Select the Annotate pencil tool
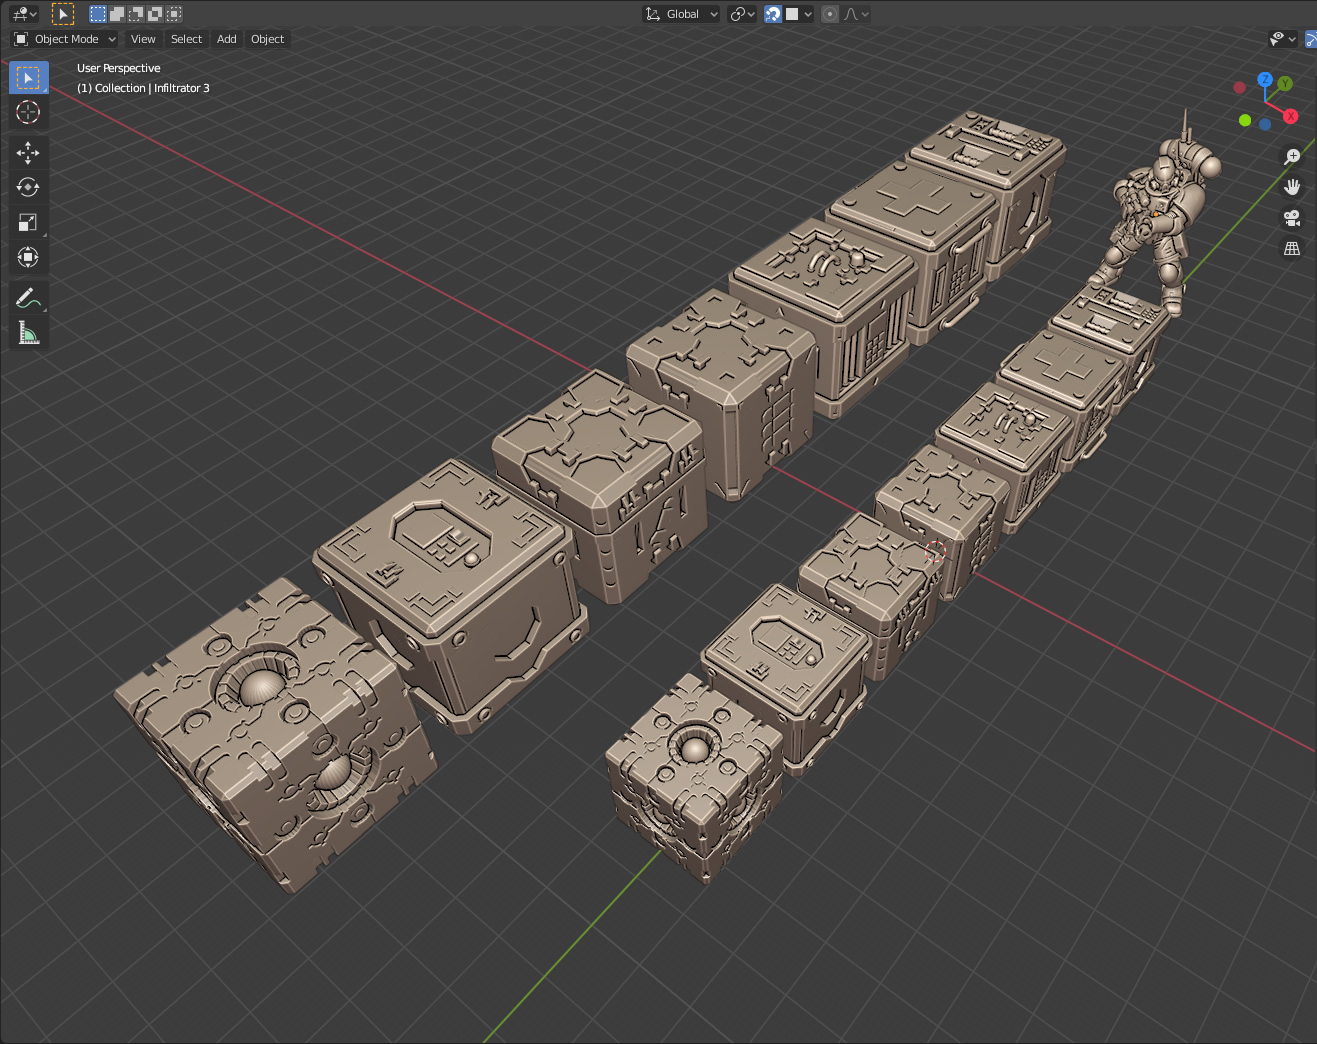This screenshot has height=1044, width=1317. click(x=28, y=298)
